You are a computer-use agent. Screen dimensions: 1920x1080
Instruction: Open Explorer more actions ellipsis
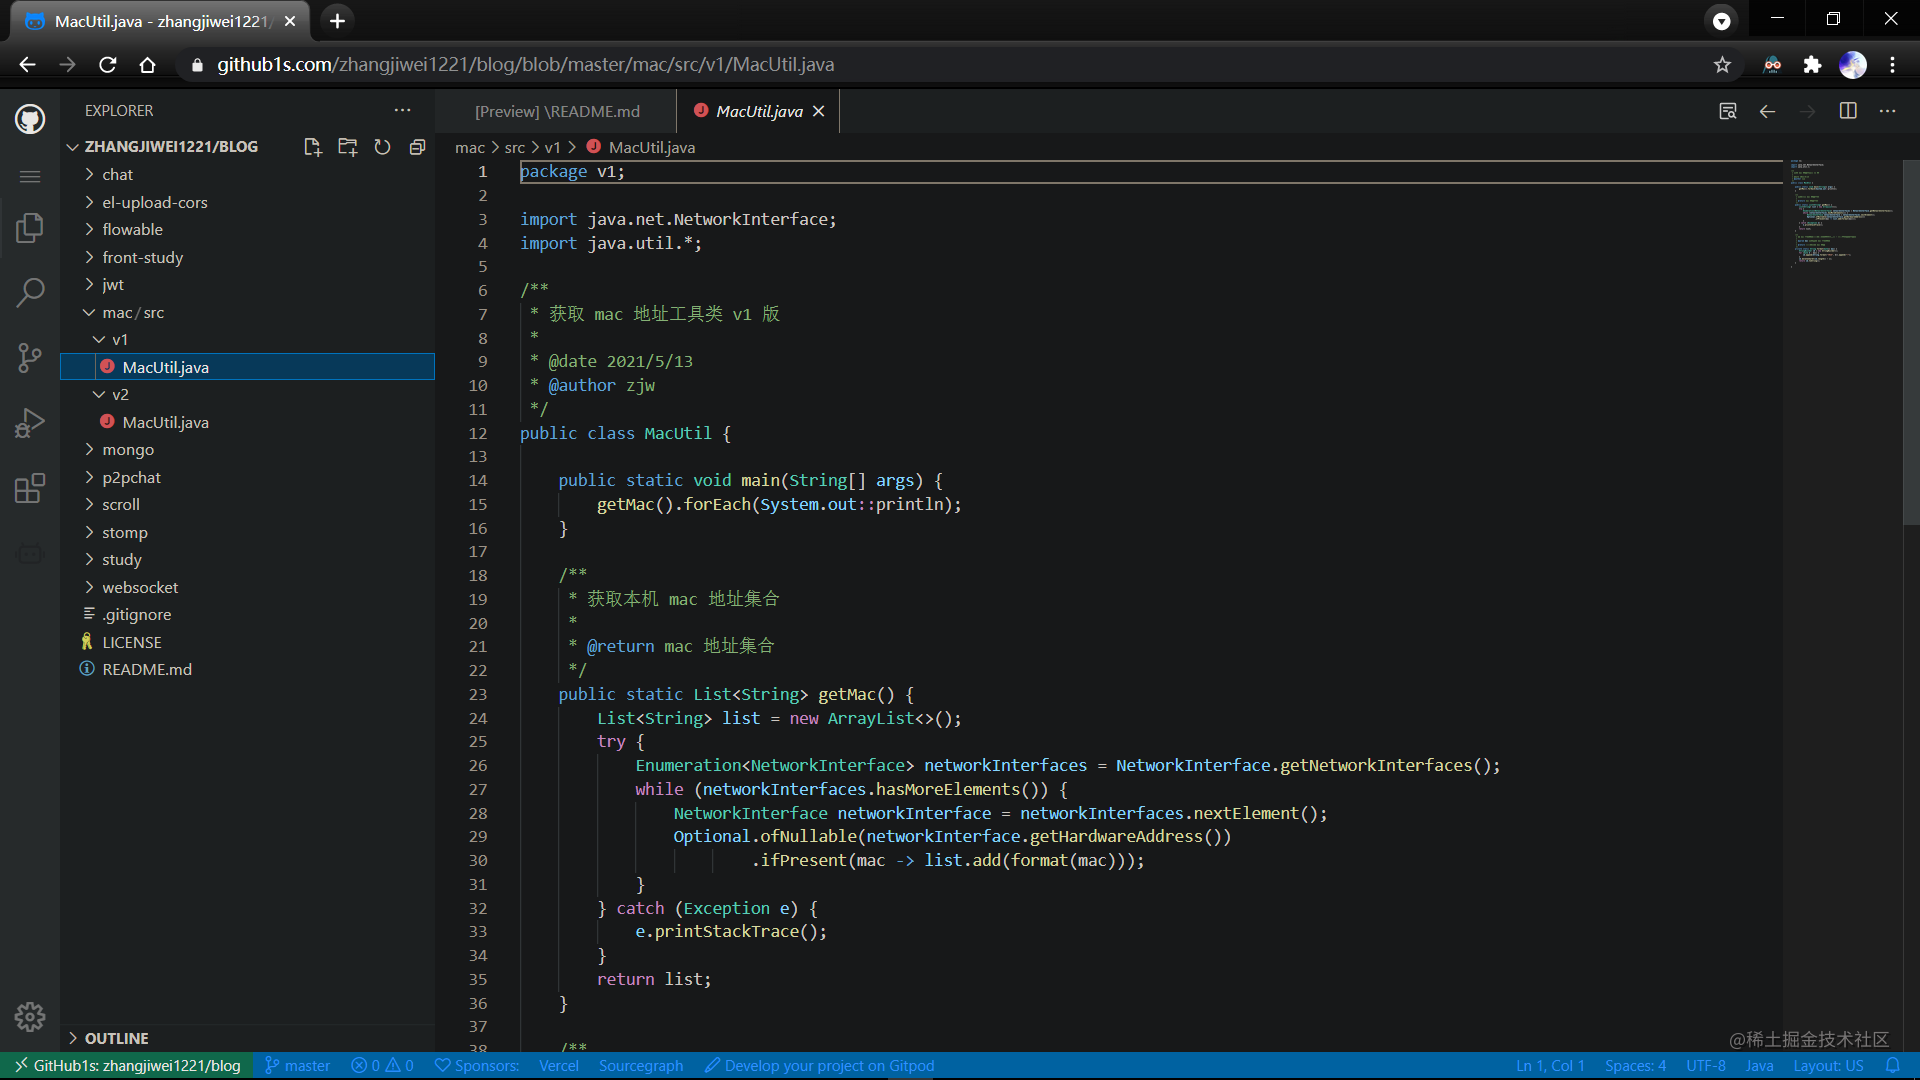[402, 110]
